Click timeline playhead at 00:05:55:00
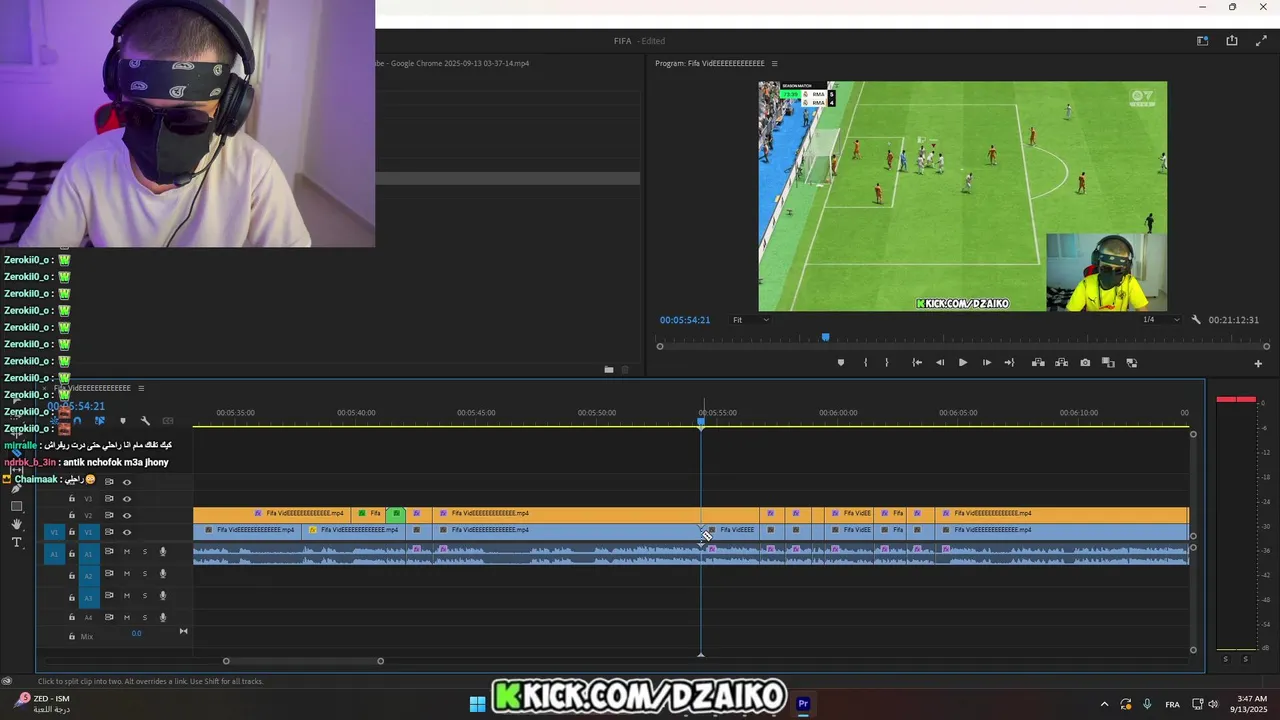Image resolution: width=1280 pixels, height=720 pixels. (701, 422)
